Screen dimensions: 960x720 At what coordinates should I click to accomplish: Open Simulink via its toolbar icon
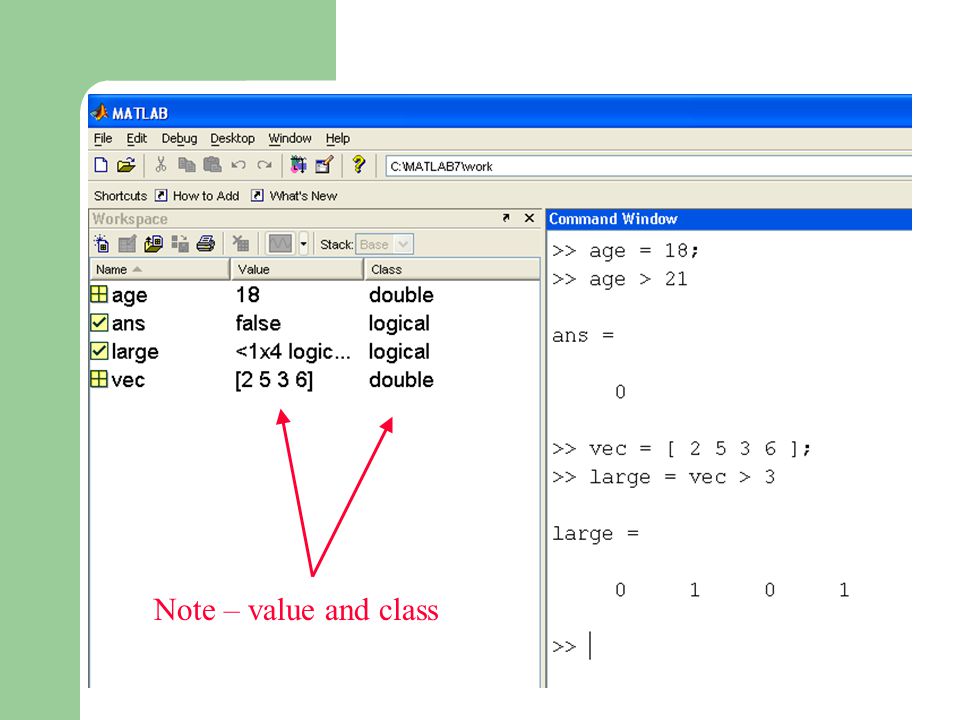298,165
